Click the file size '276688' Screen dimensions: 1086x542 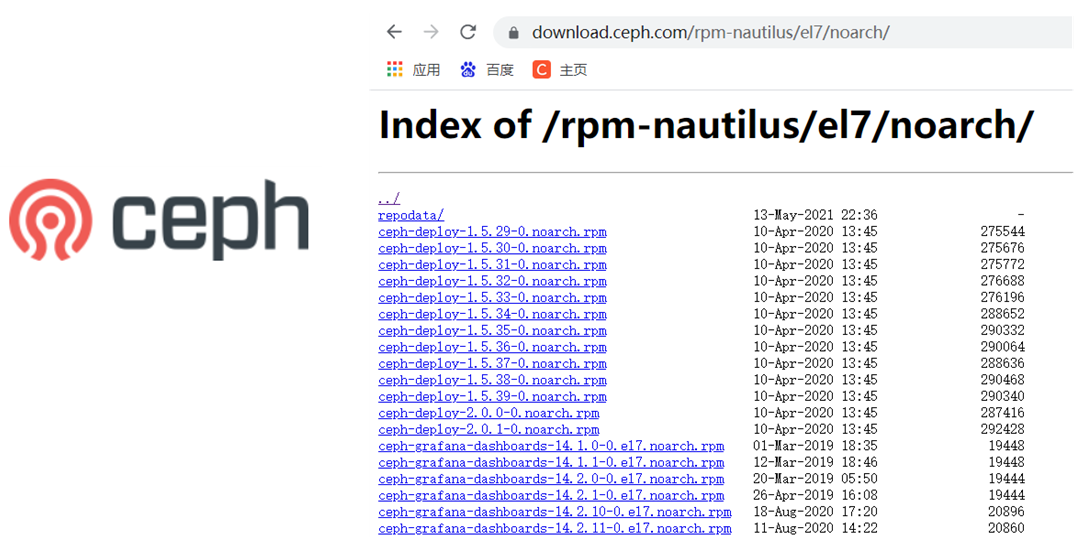coord(1002,281)
